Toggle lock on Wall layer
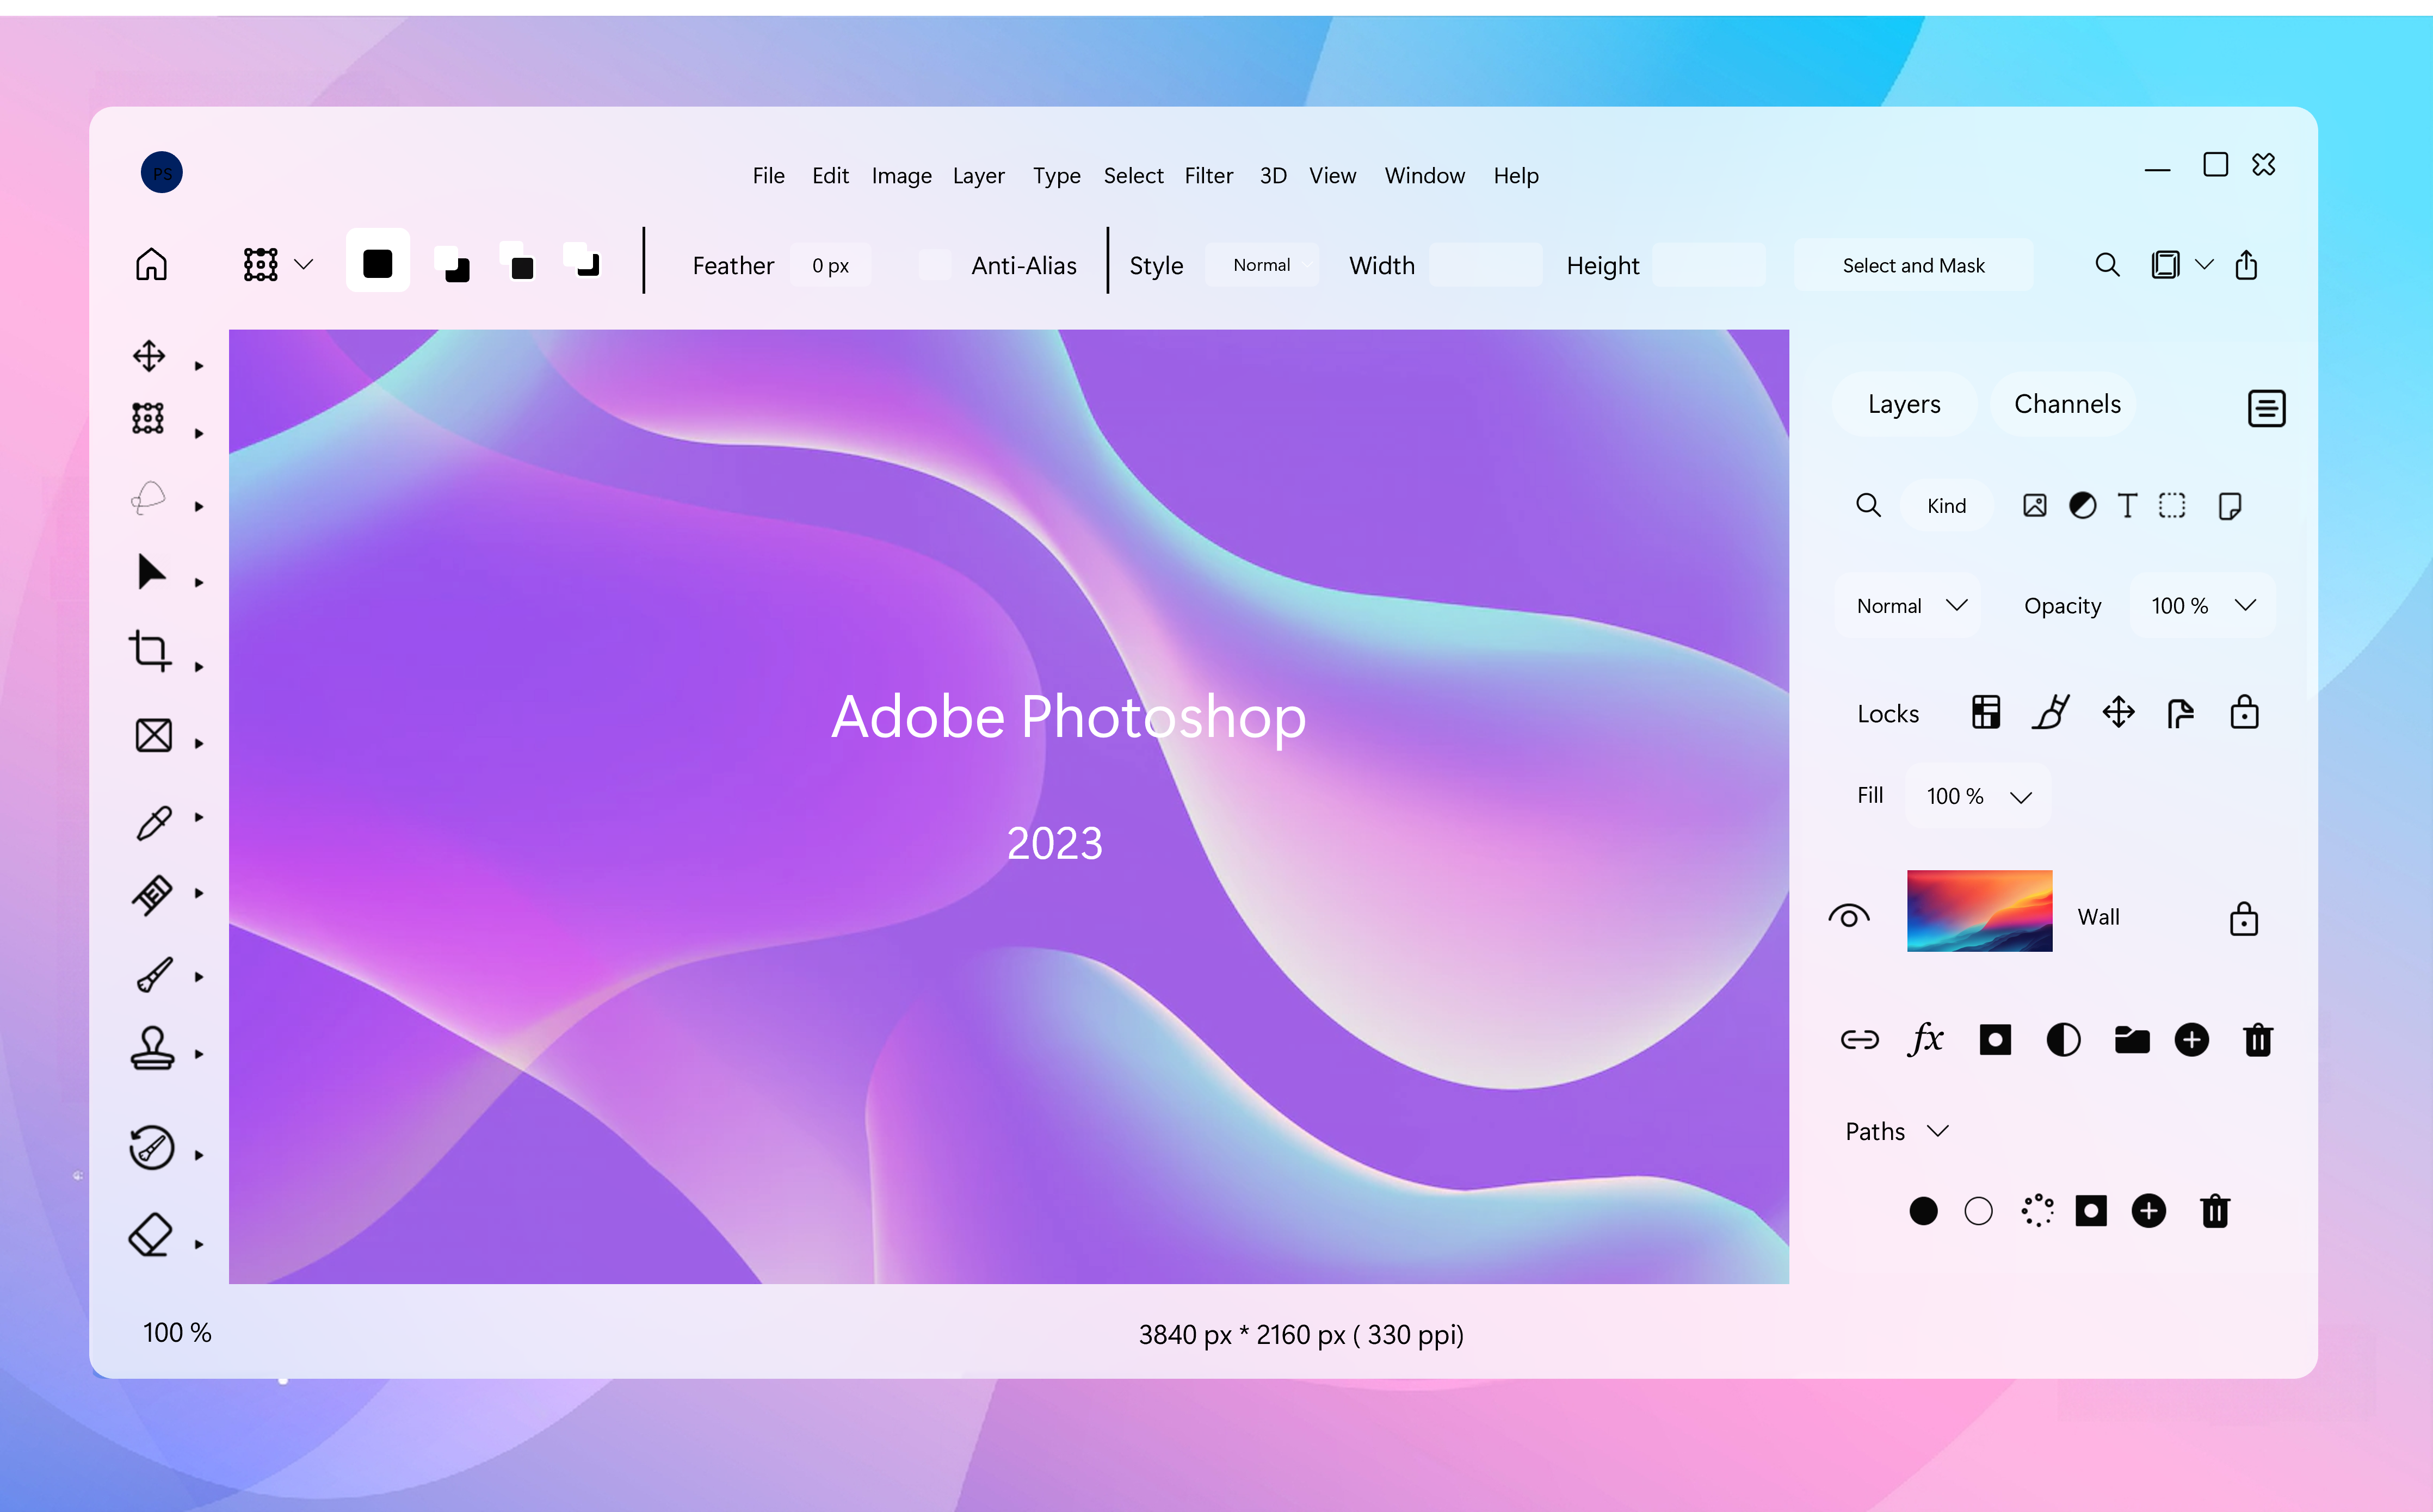This screenshot has width=2433, height=1512. click(x=2244, y=918)
